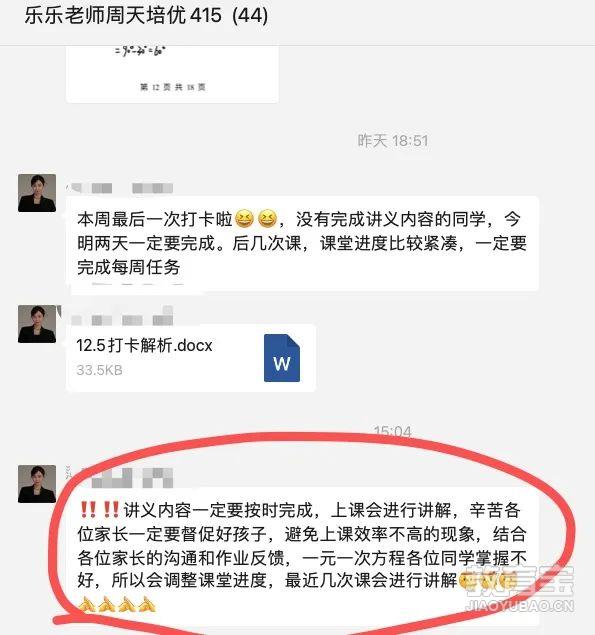Tap the blurred sender name above the last message
This screenshot has height=635, width=595.
point(120,477)
